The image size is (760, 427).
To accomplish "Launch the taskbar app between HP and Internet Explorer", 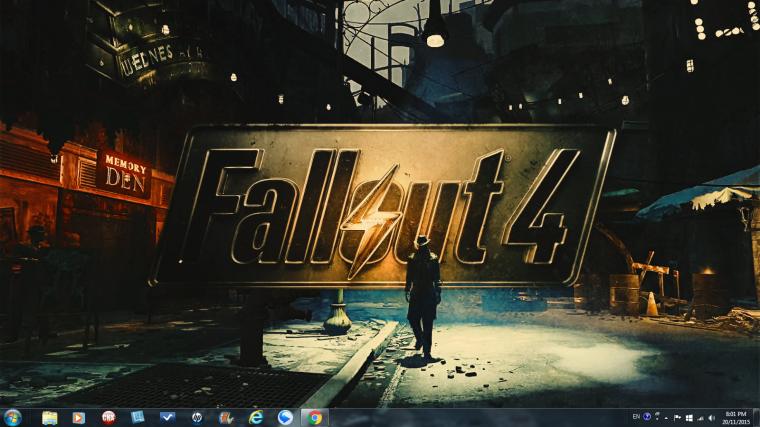I will coord(226,418).
